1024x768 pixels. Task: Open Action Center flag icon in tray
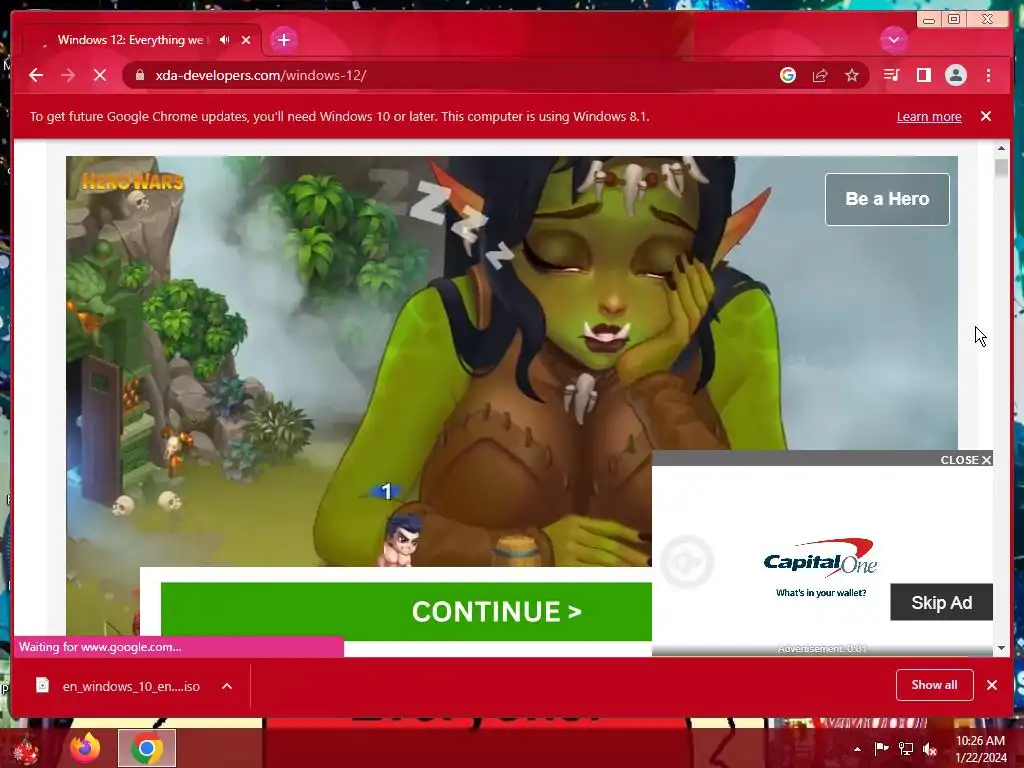tap(881, 748)
